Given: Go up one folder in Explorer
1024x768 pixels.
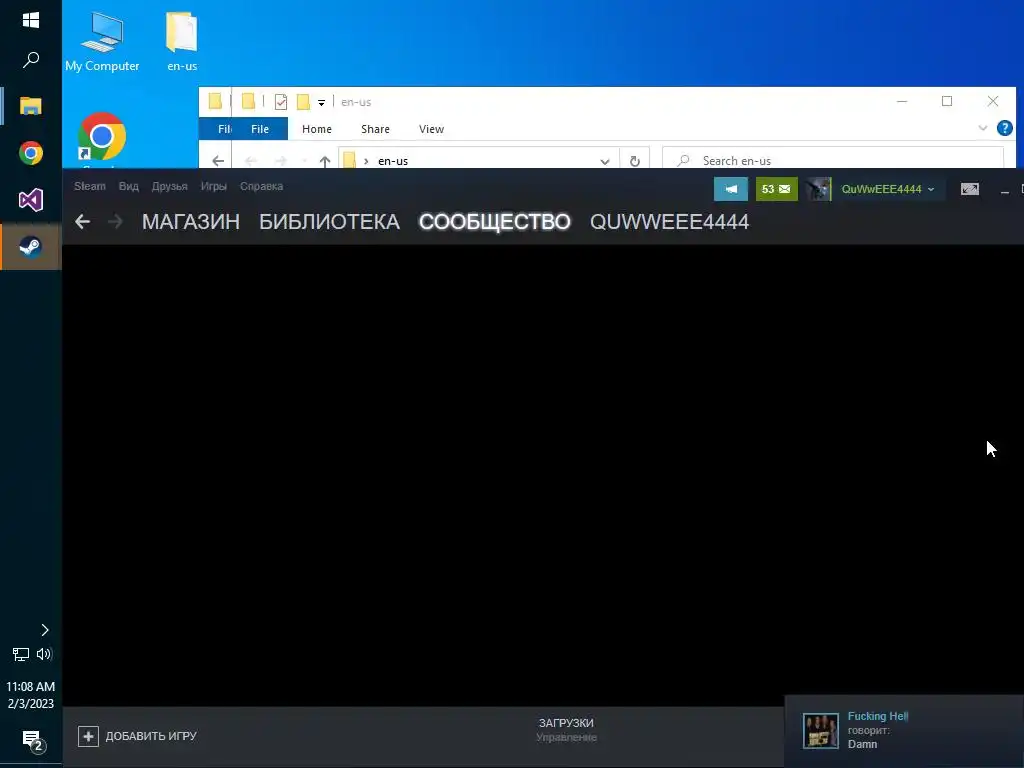Looking at the screenshot, I should point(325,161).
